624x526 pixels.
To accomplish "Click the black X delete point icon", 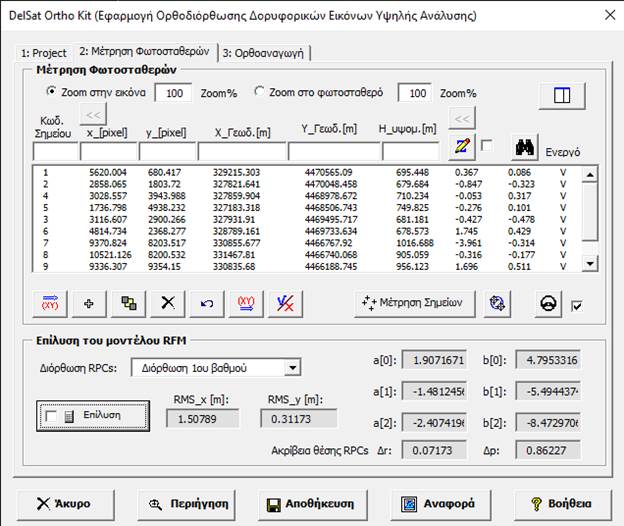I will pyautogui.click(x=168, y=303).
